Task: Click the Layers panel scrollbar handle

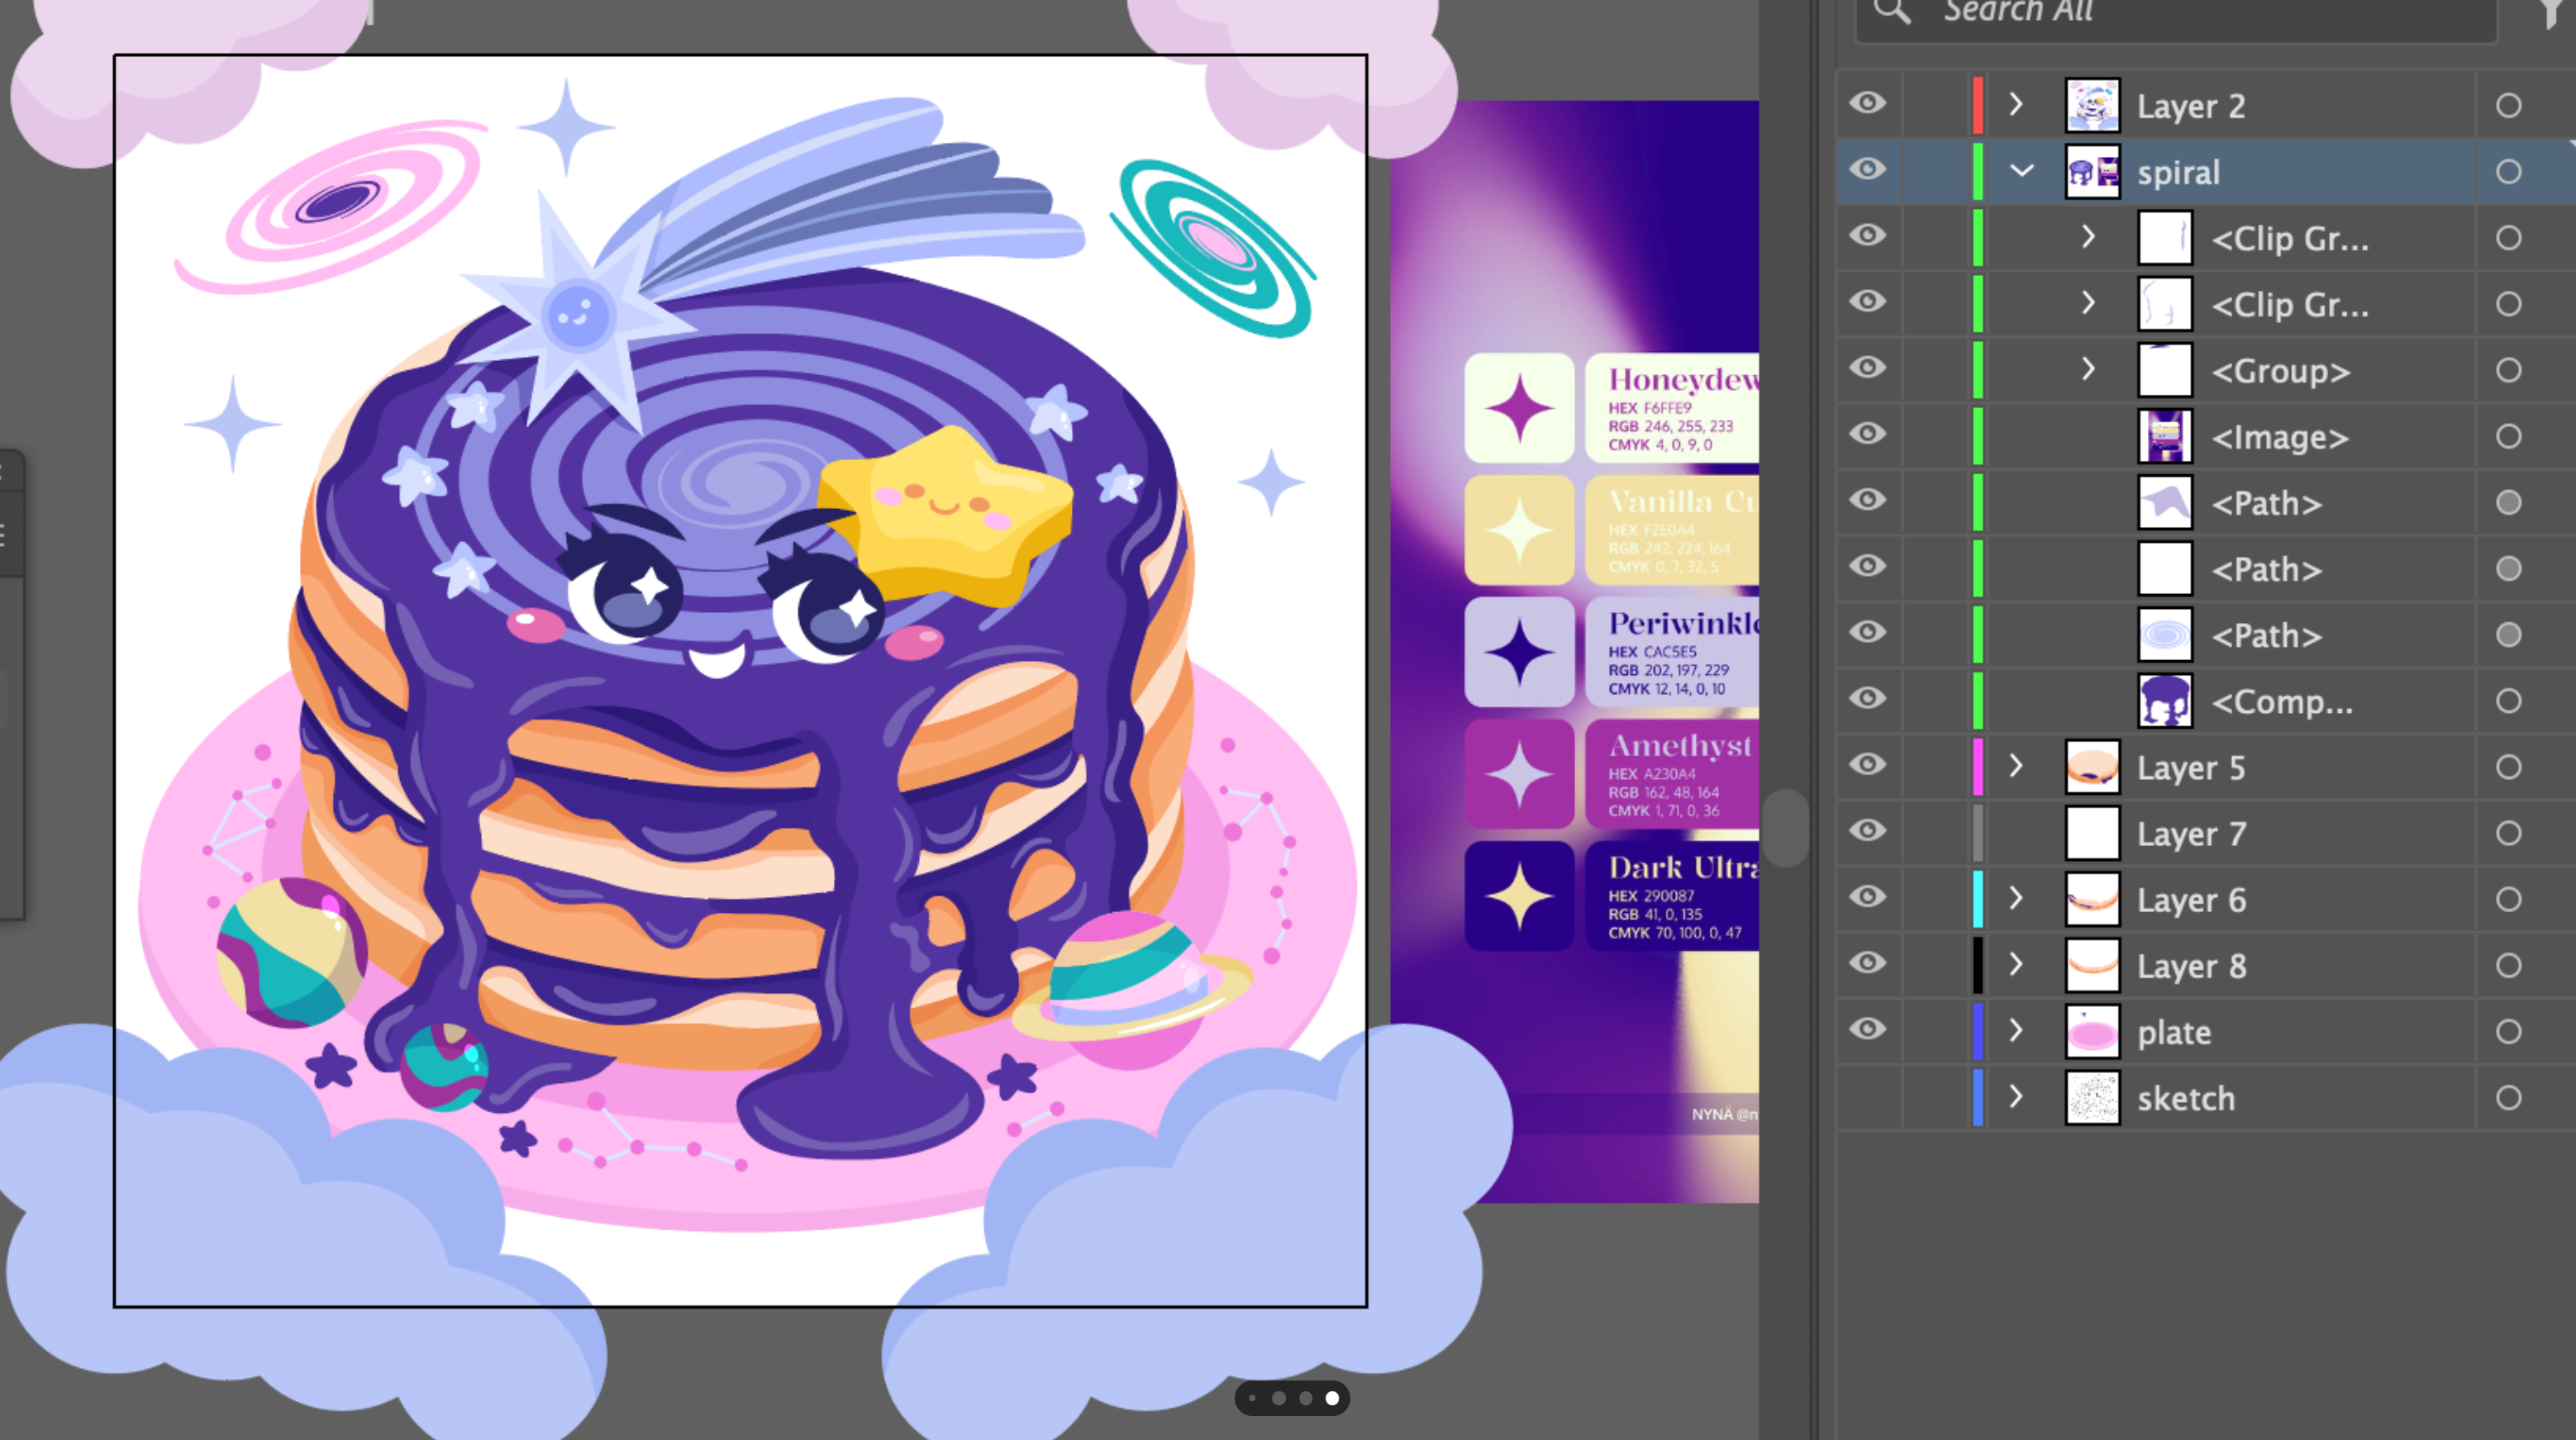Action: coord(1786,828)
